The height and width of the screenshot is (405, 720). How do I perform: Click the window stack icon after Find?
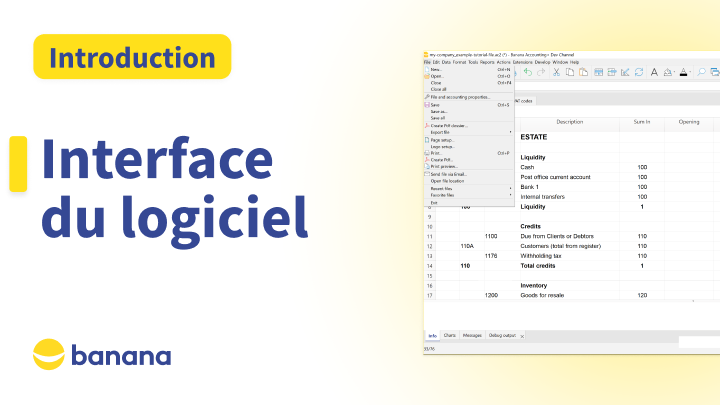point(715,72)
